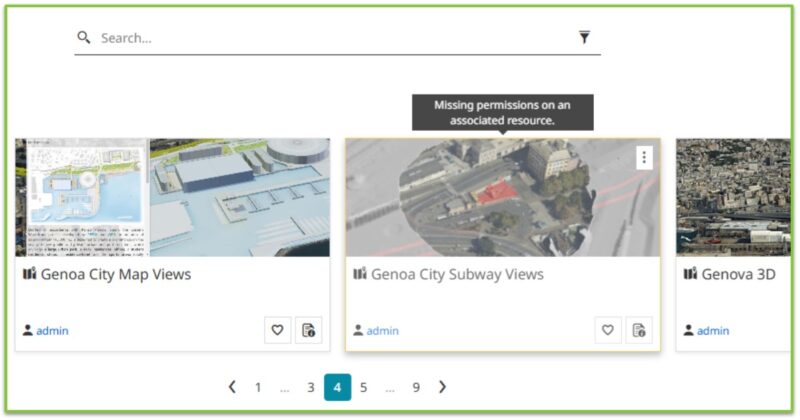Open Genoa City Map Views thumbnail

click(x=172, y=197)
